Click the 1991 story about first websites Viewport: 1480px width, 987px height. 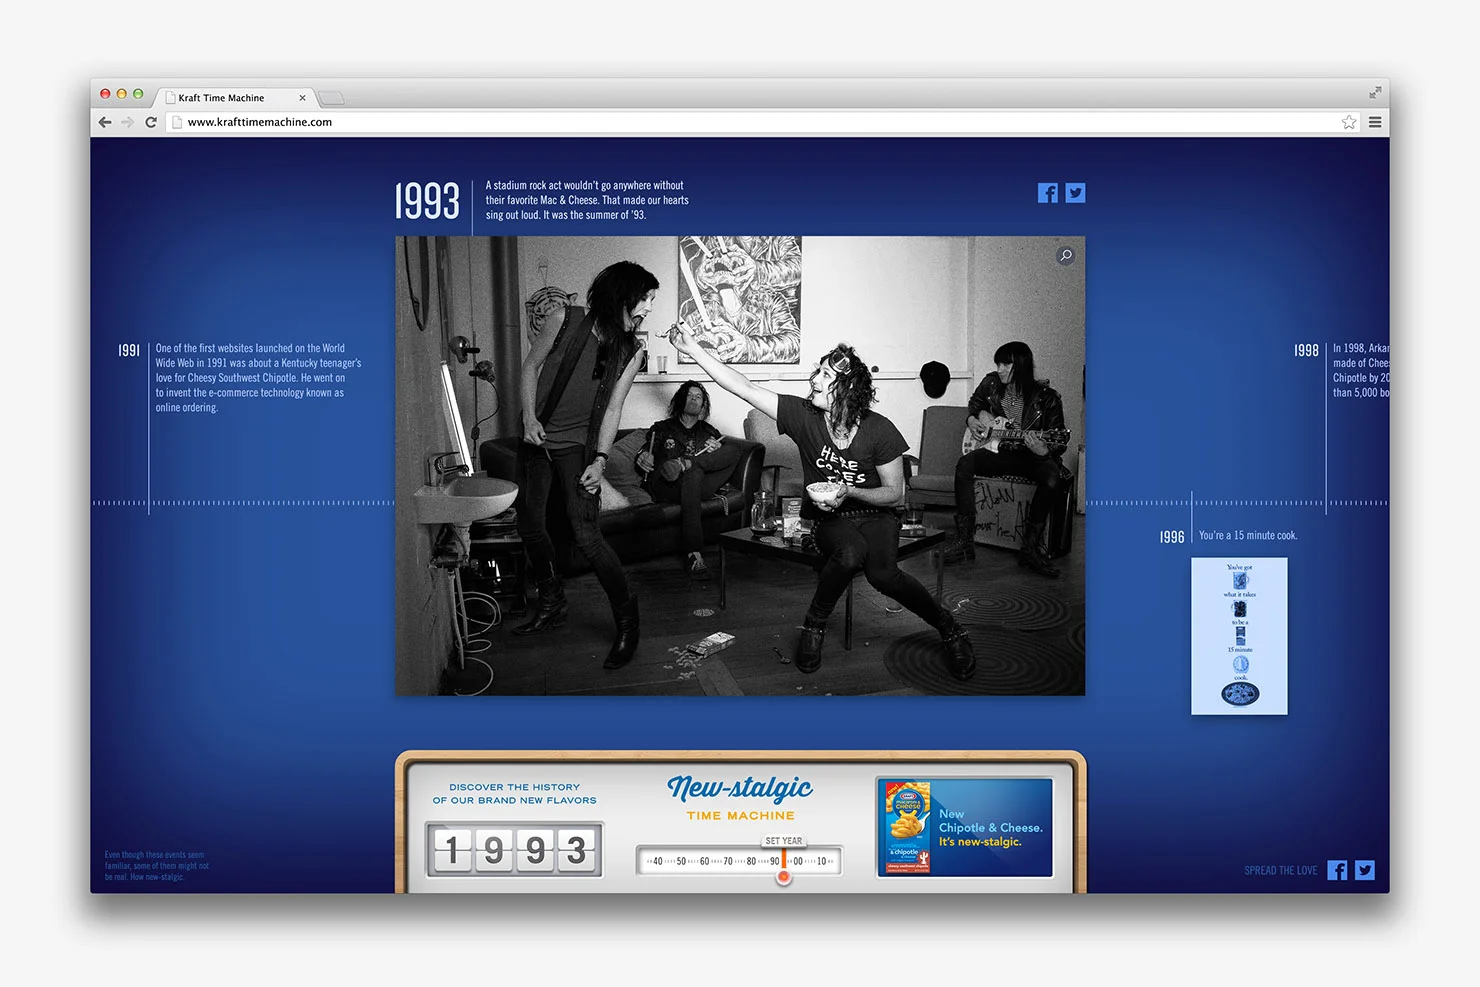tap(258, 378)
